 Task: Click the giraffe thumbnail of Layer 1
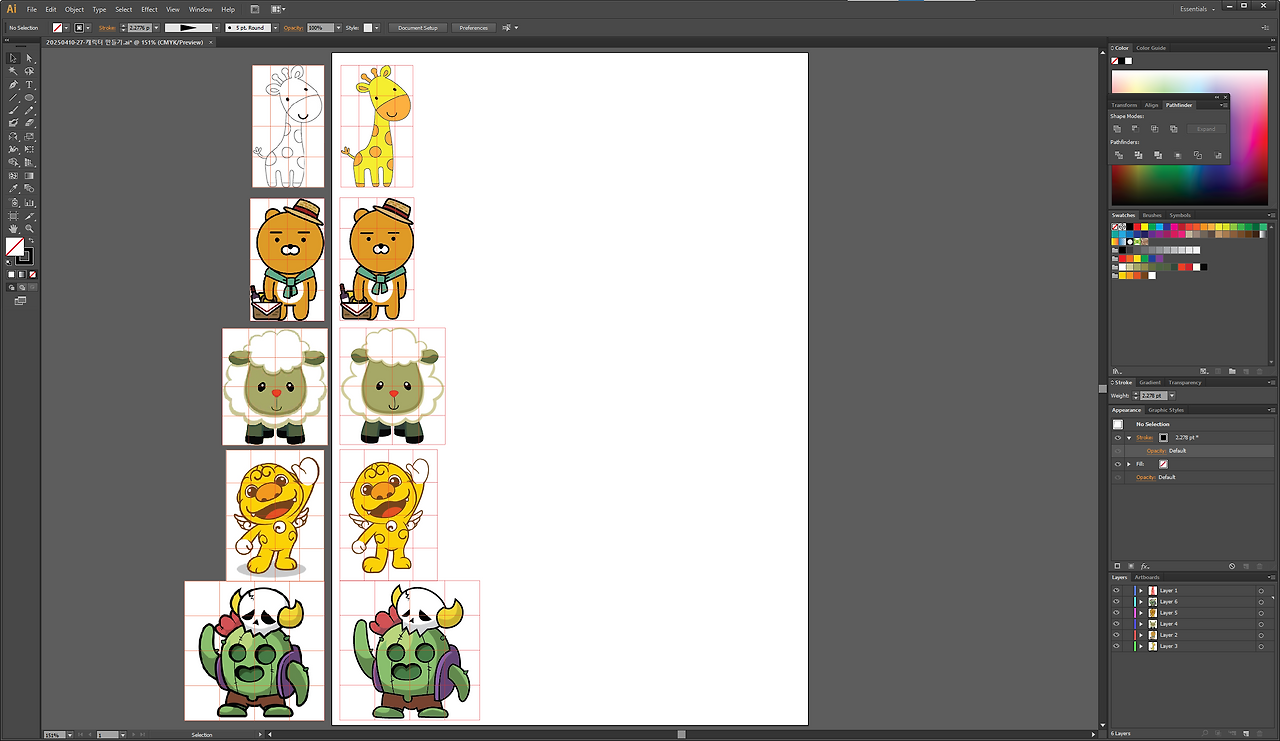click(x=1152, y=591)
